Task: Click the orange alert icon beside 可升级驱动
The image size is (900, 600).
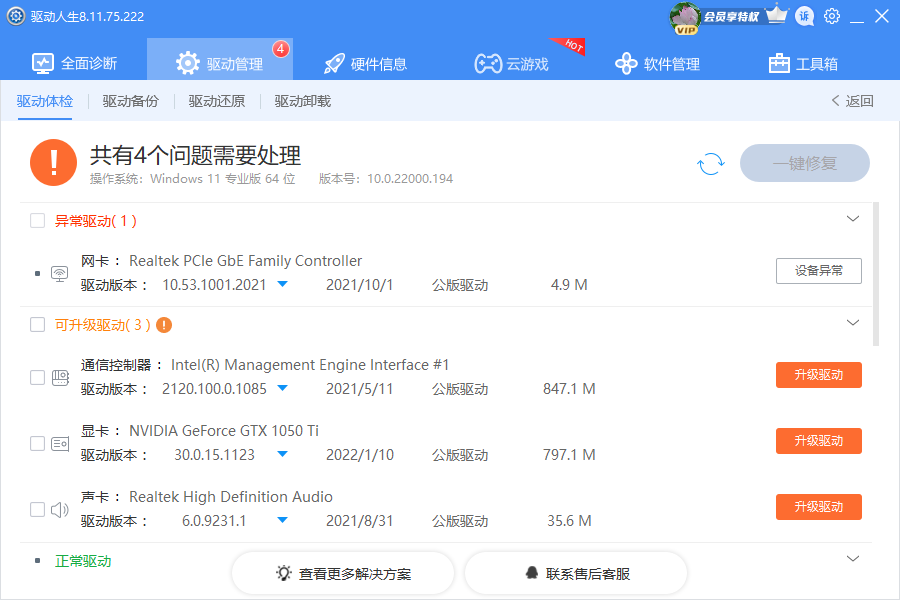Action: [x=164, y=325]
